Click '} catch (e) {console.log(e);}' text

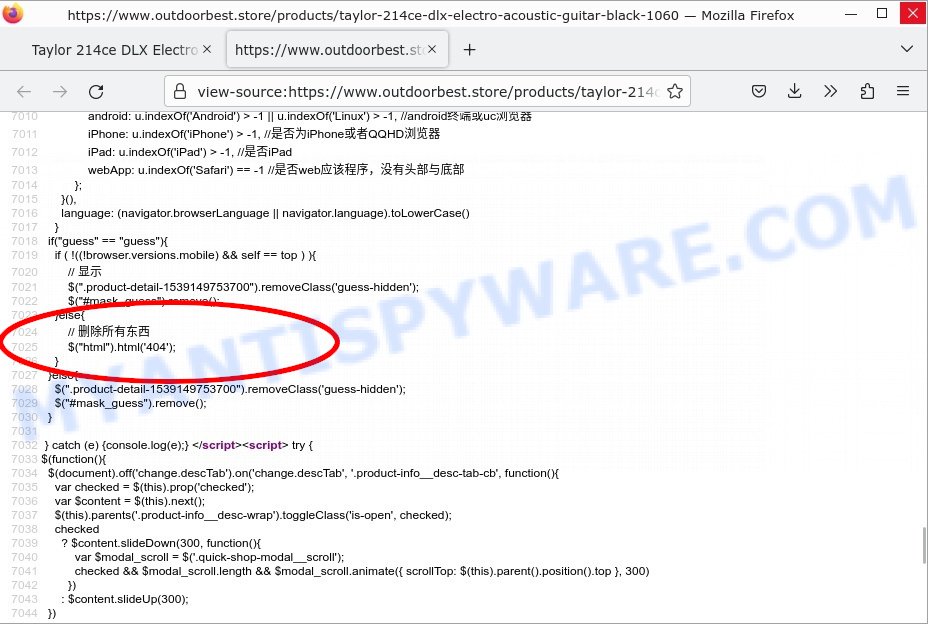coord(117,445)
